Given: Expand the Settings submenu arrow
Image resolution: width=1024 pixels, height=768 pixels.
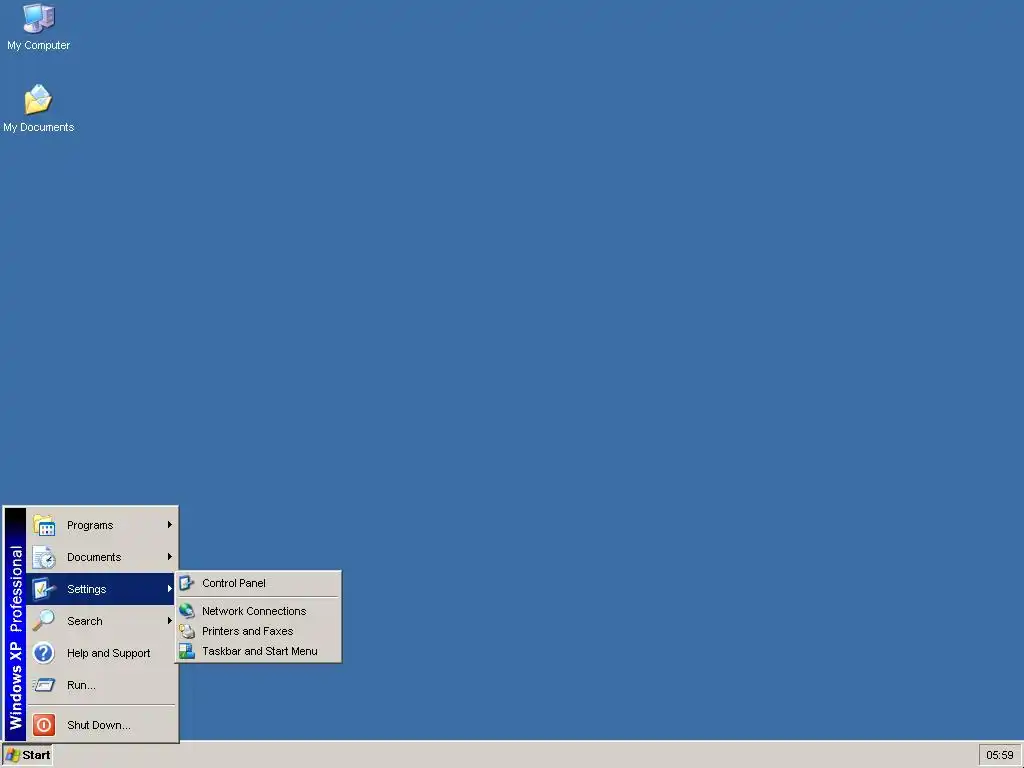Looking at the screenshot, I should coord(170,589).
